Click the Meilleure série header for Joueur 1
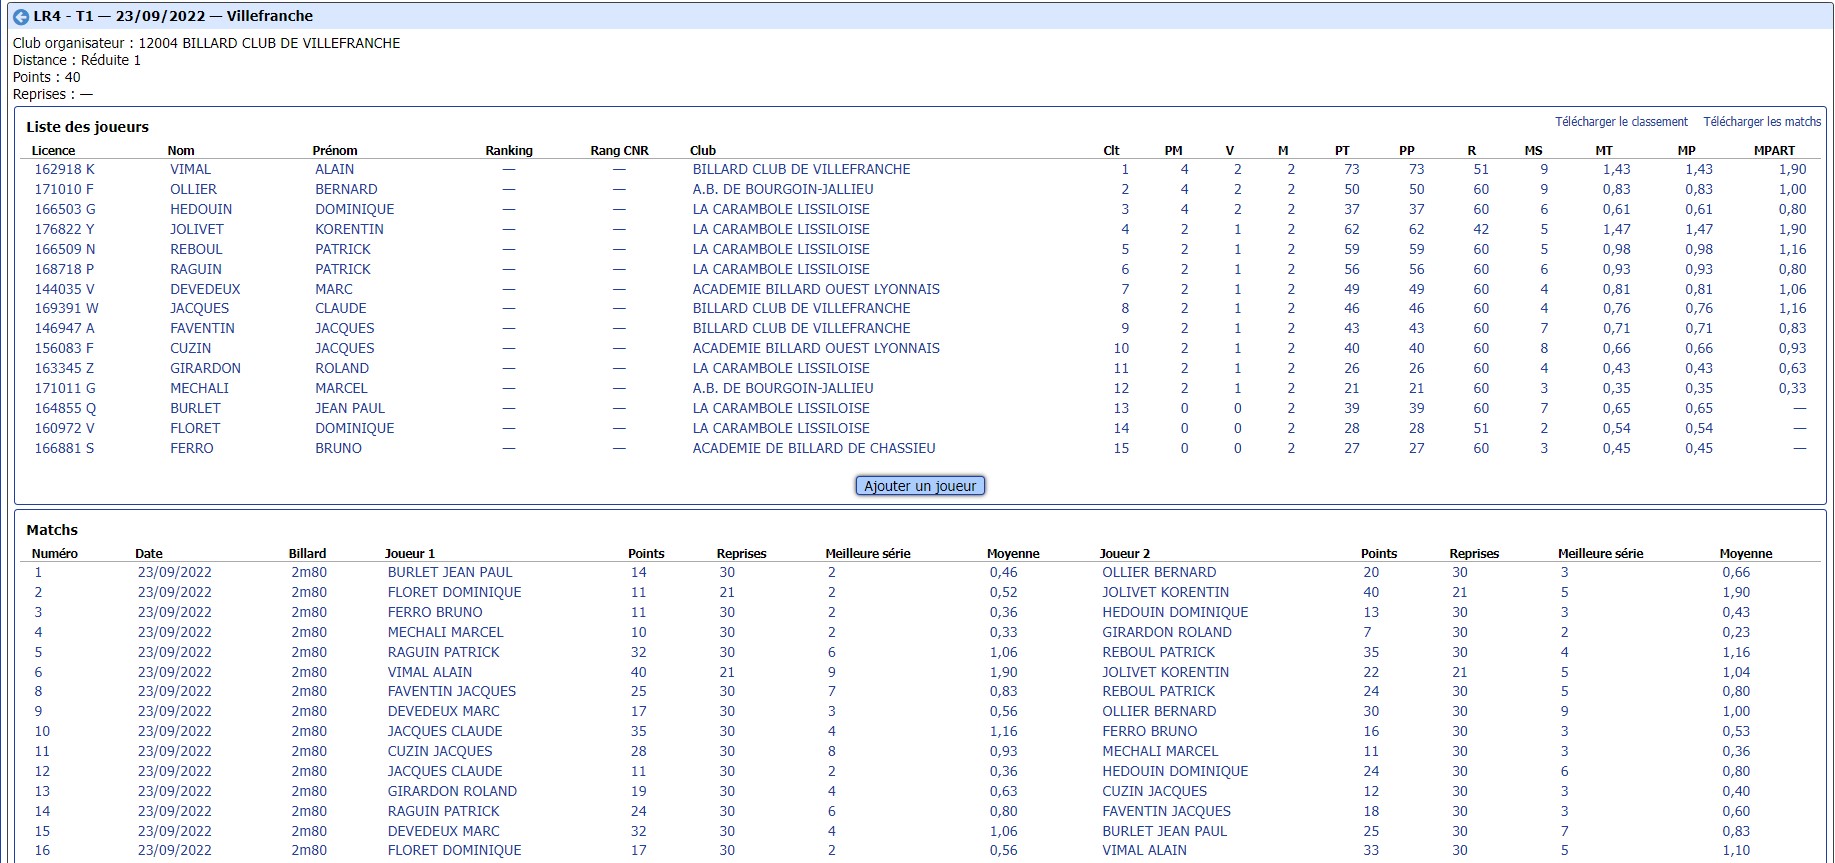Screen dimensions: 1835x863 pyautogui.click(x=868, y=554)
